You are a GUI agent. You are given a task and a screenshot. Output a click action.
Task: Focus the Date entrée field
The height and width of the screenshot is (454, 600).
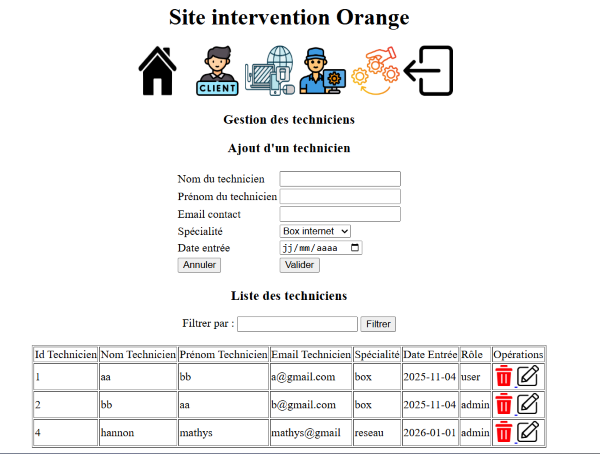click(321, 248)
